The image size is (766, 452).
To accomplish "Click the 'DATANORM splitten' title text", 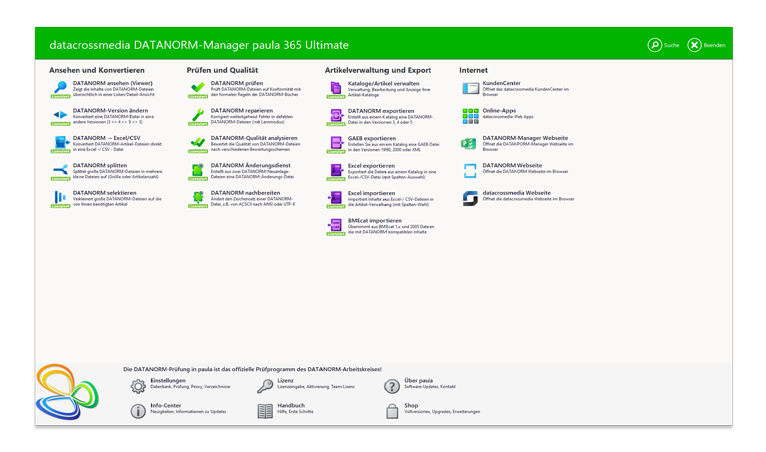I will [100, 165].
